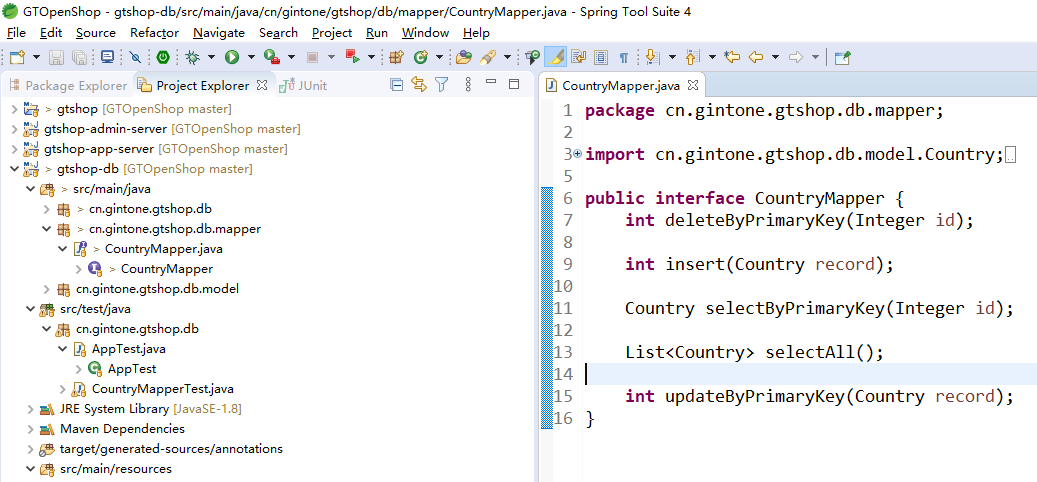Viewport: 1037px width, 482px height.
Task: Click the Pin Editor icon
Action: click(842, 58)
